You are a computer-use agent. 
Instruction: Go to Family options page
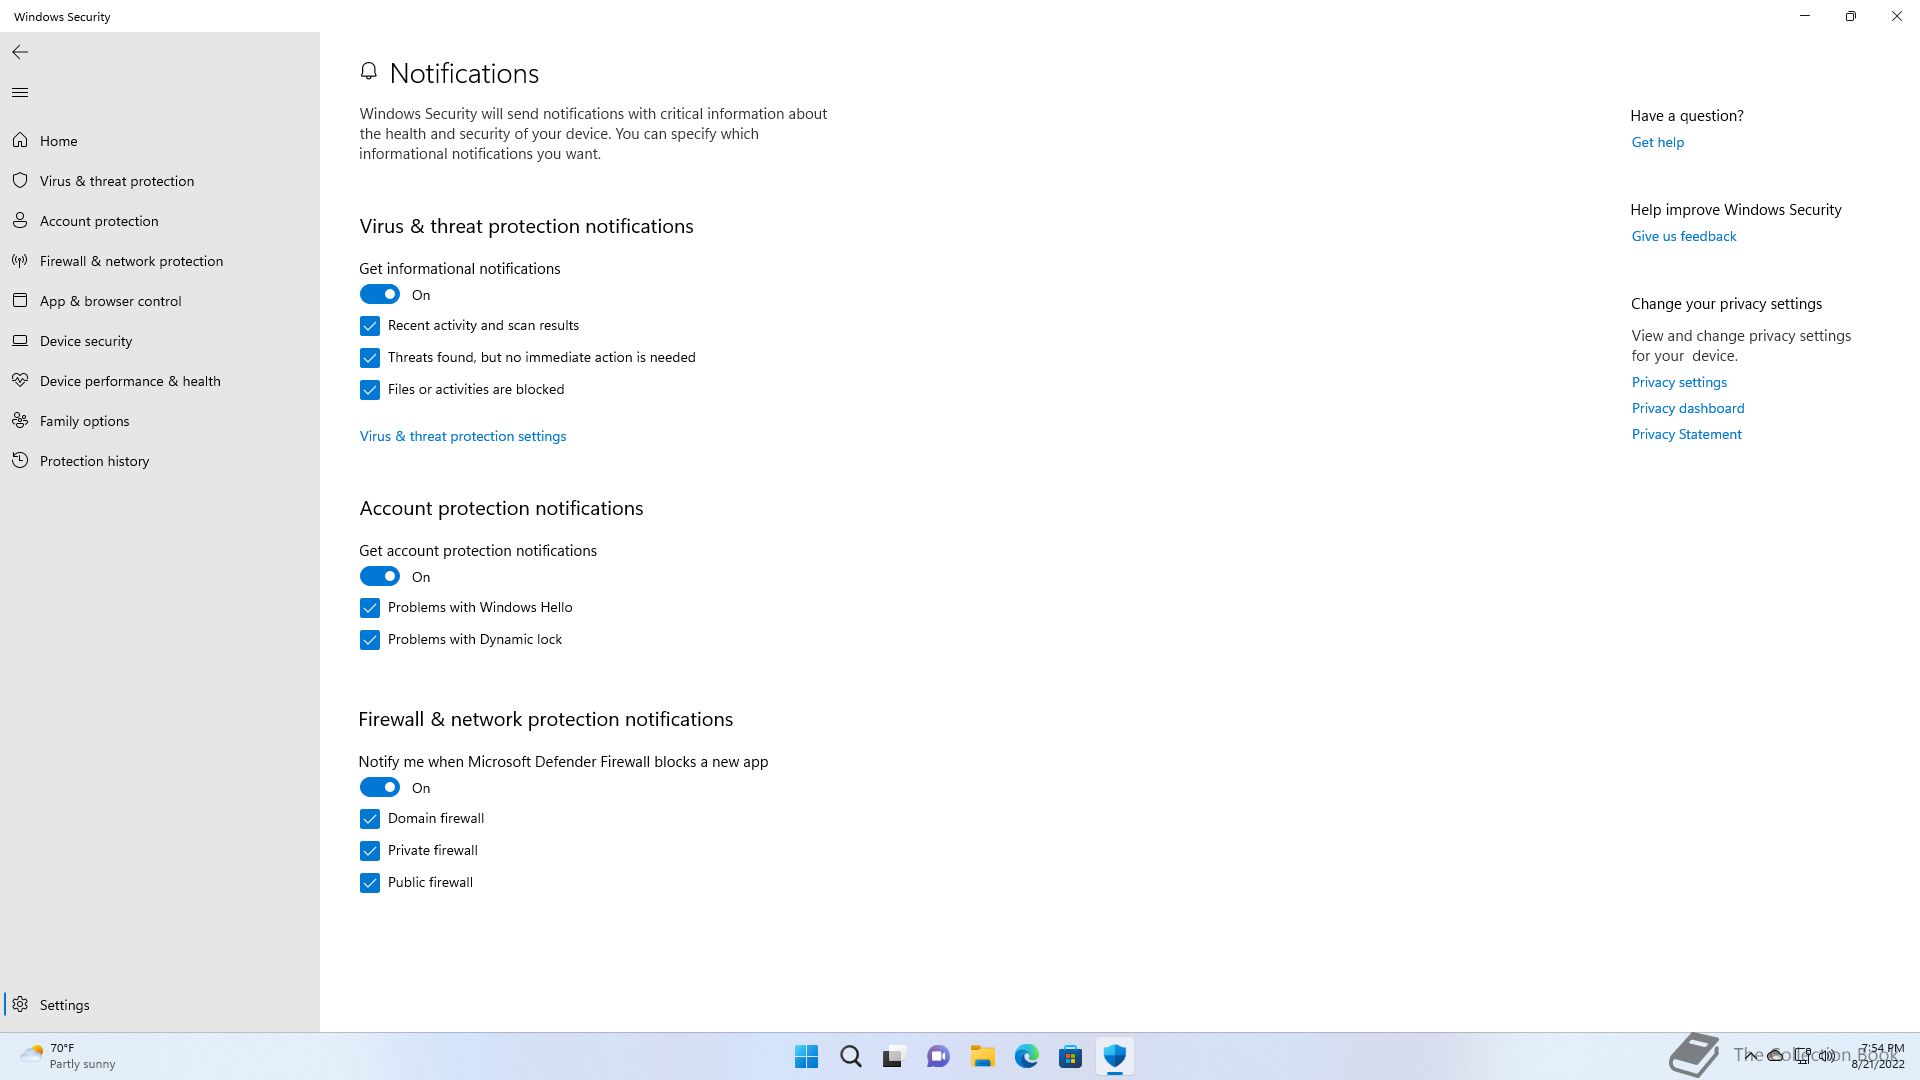click(84, 421)
